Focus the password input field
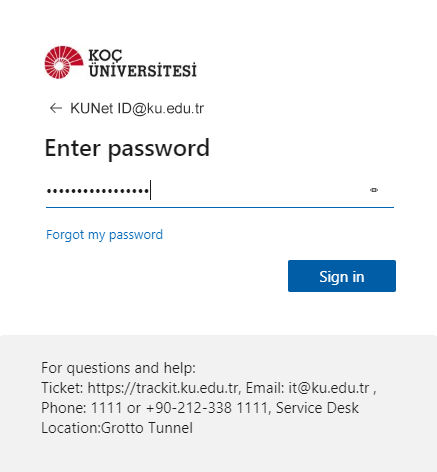437x472 pixels. [220, 191]
